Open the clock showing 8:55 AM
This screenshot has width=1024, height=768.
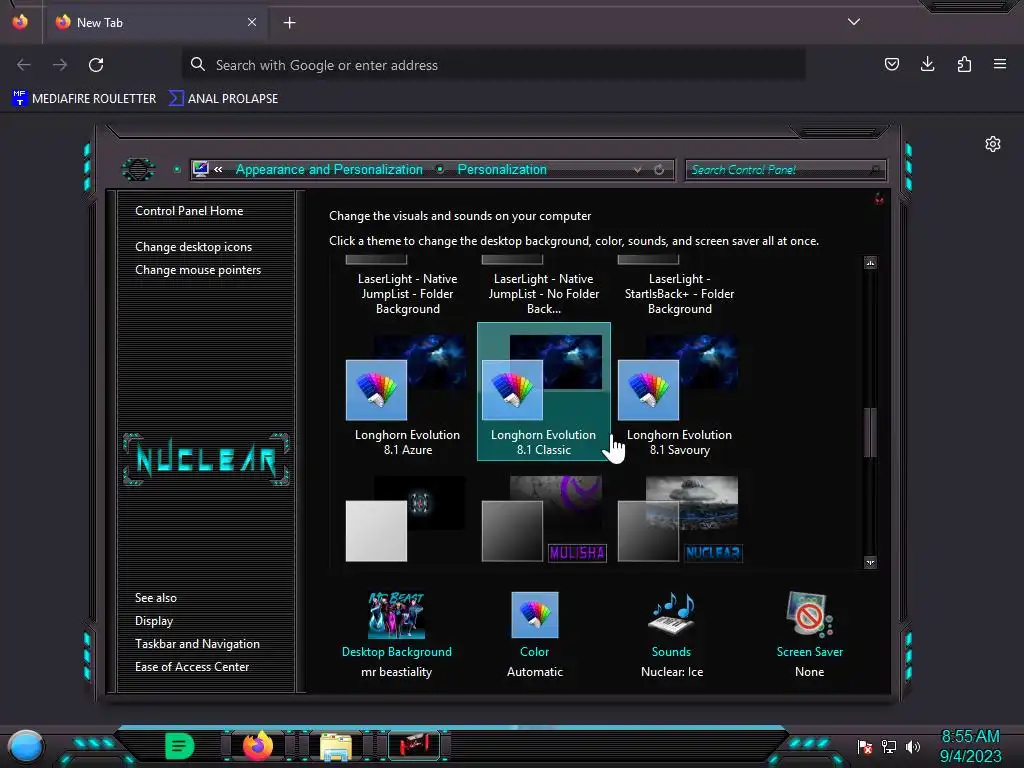pos(970,746)
